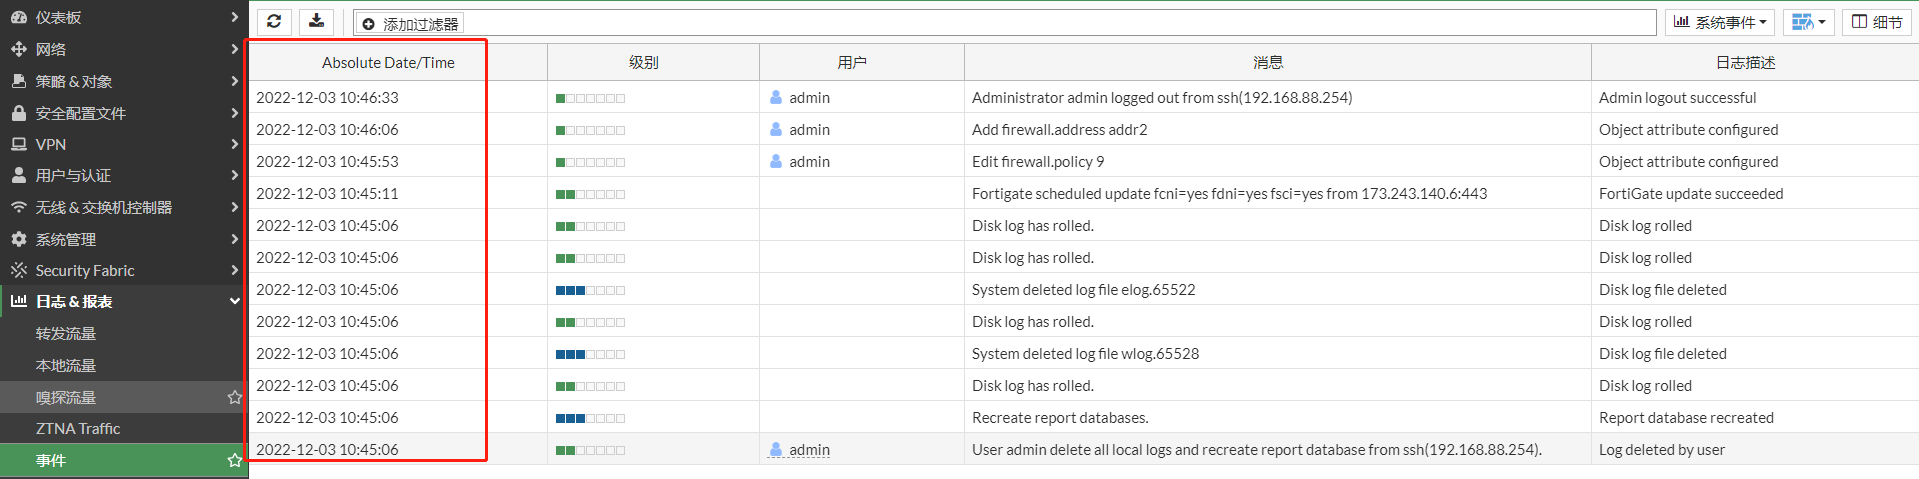Viewport: 1919px width, 479px height.
Task: Click the Absolute Date/Time column header
Action: [388, 62]
